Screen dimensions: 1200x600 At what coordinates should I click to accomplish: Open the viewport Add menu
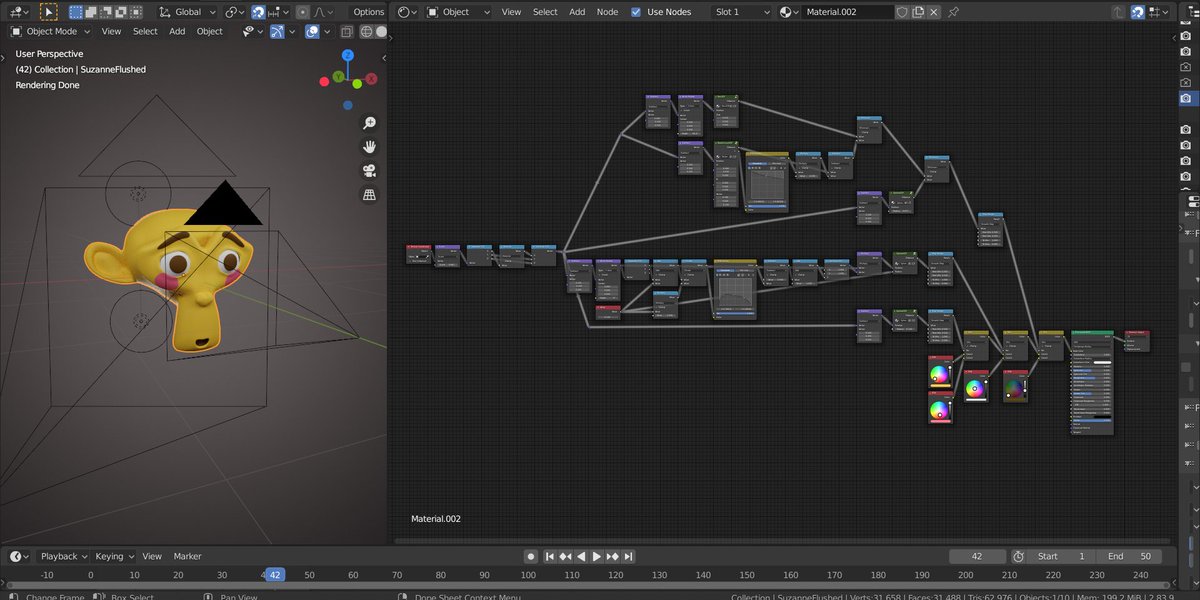(x=177, y=31)
